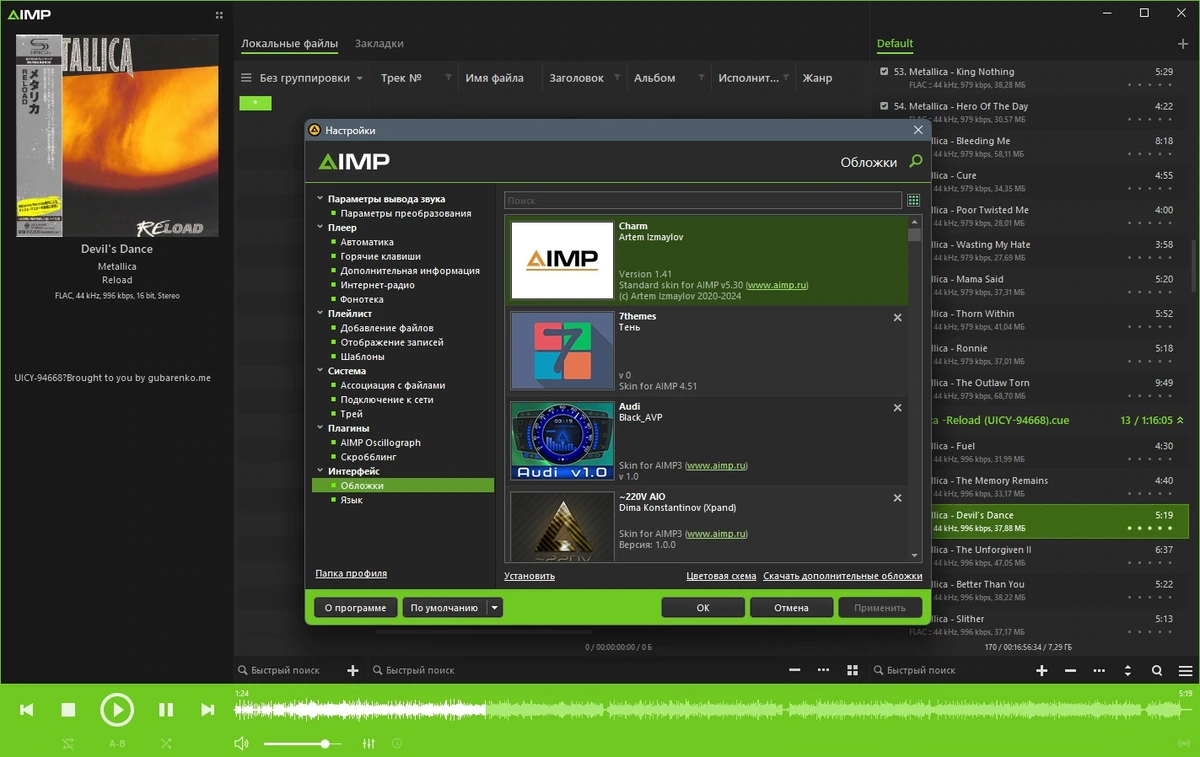Image resolution: width=1200 pixels, height=757 pixels.
Task: Select the 'Default' playlist tab
Action: coord(895,44)
